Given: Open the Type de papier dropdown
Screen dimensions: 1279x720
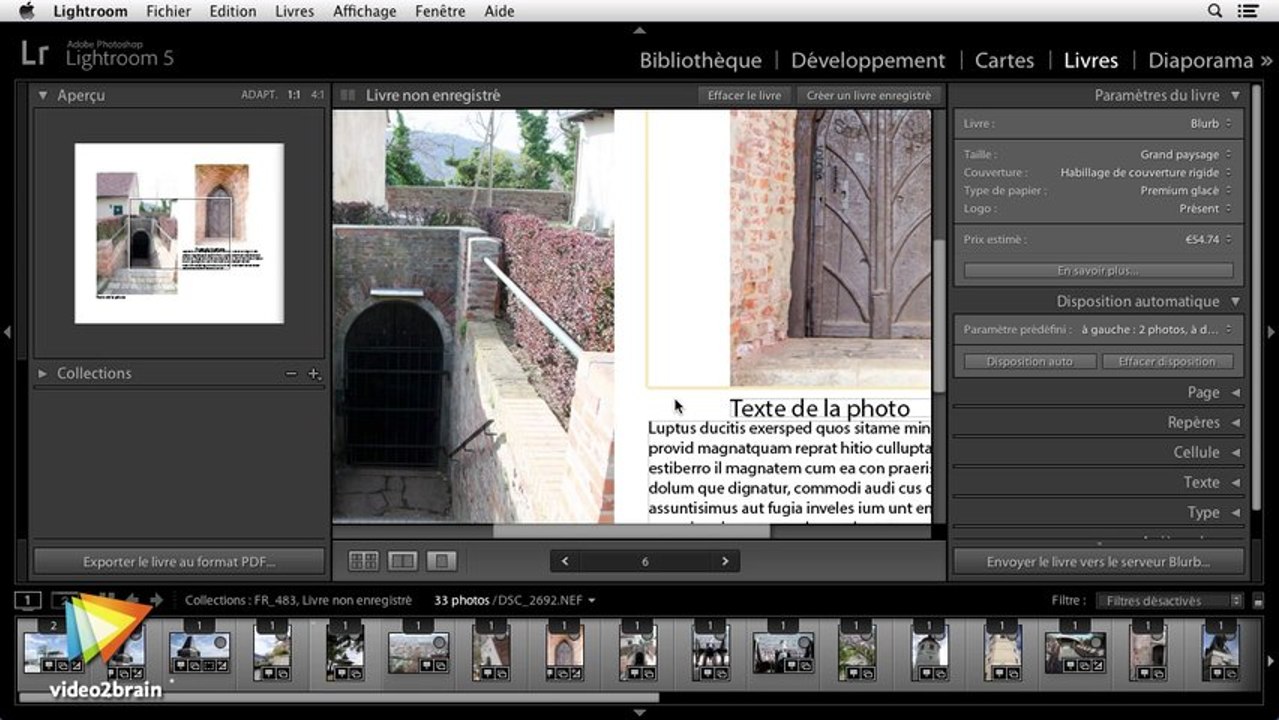Looking at the screenshot, I should click(1186, 191).
